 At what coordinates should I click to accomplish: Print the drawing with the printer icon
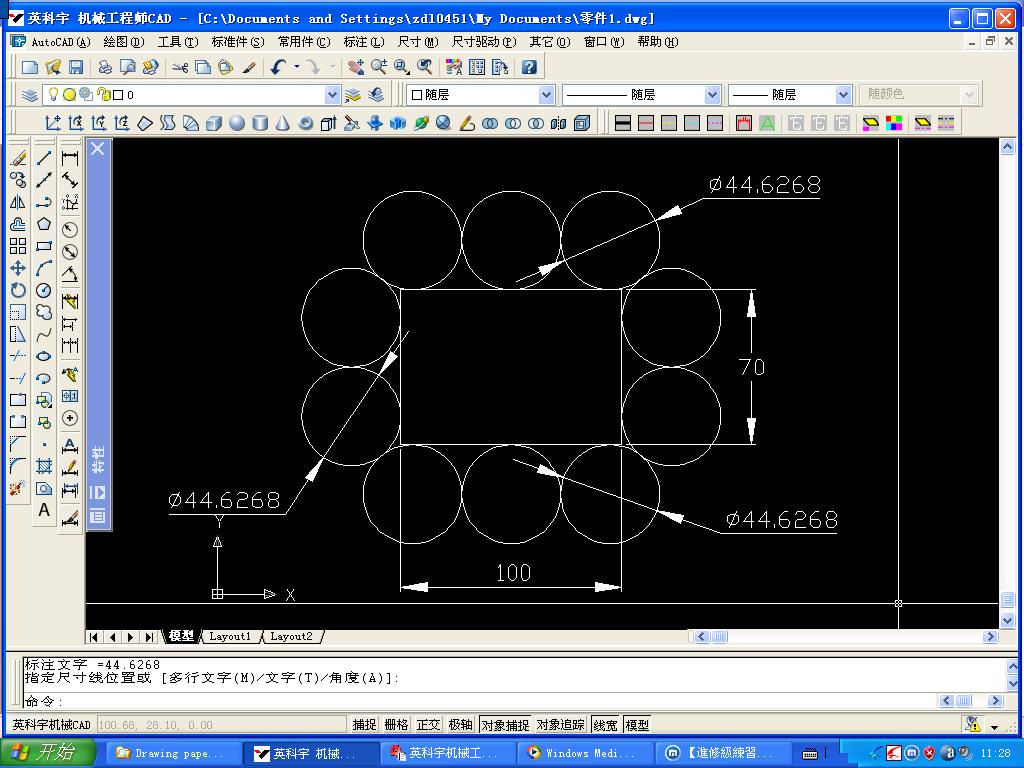point(105,67)
